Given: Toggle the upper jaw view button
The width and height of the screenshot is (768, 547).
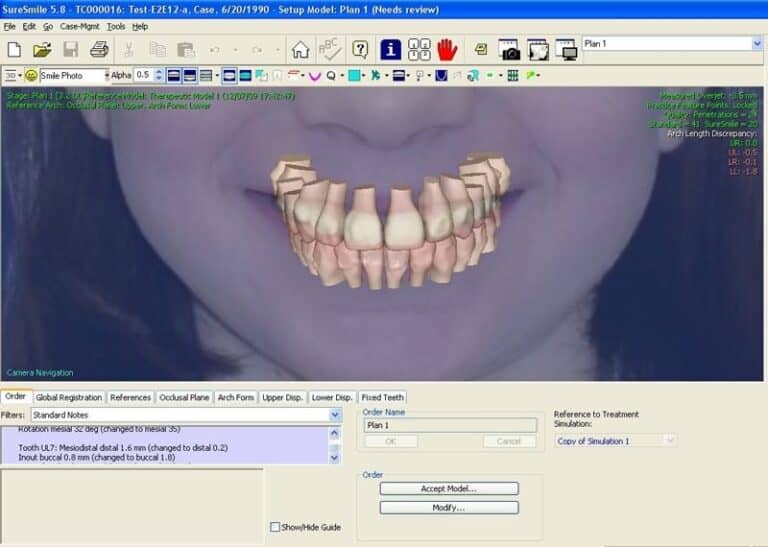Looking at the screenshot, I should click(174, 75).
